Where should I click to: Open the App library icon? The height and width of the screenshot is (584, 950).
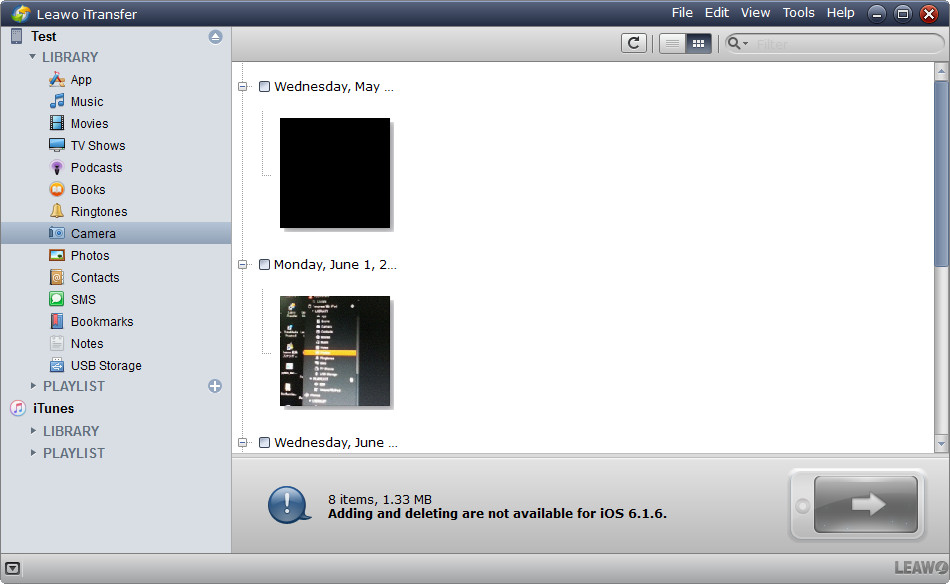pos(57,79)
